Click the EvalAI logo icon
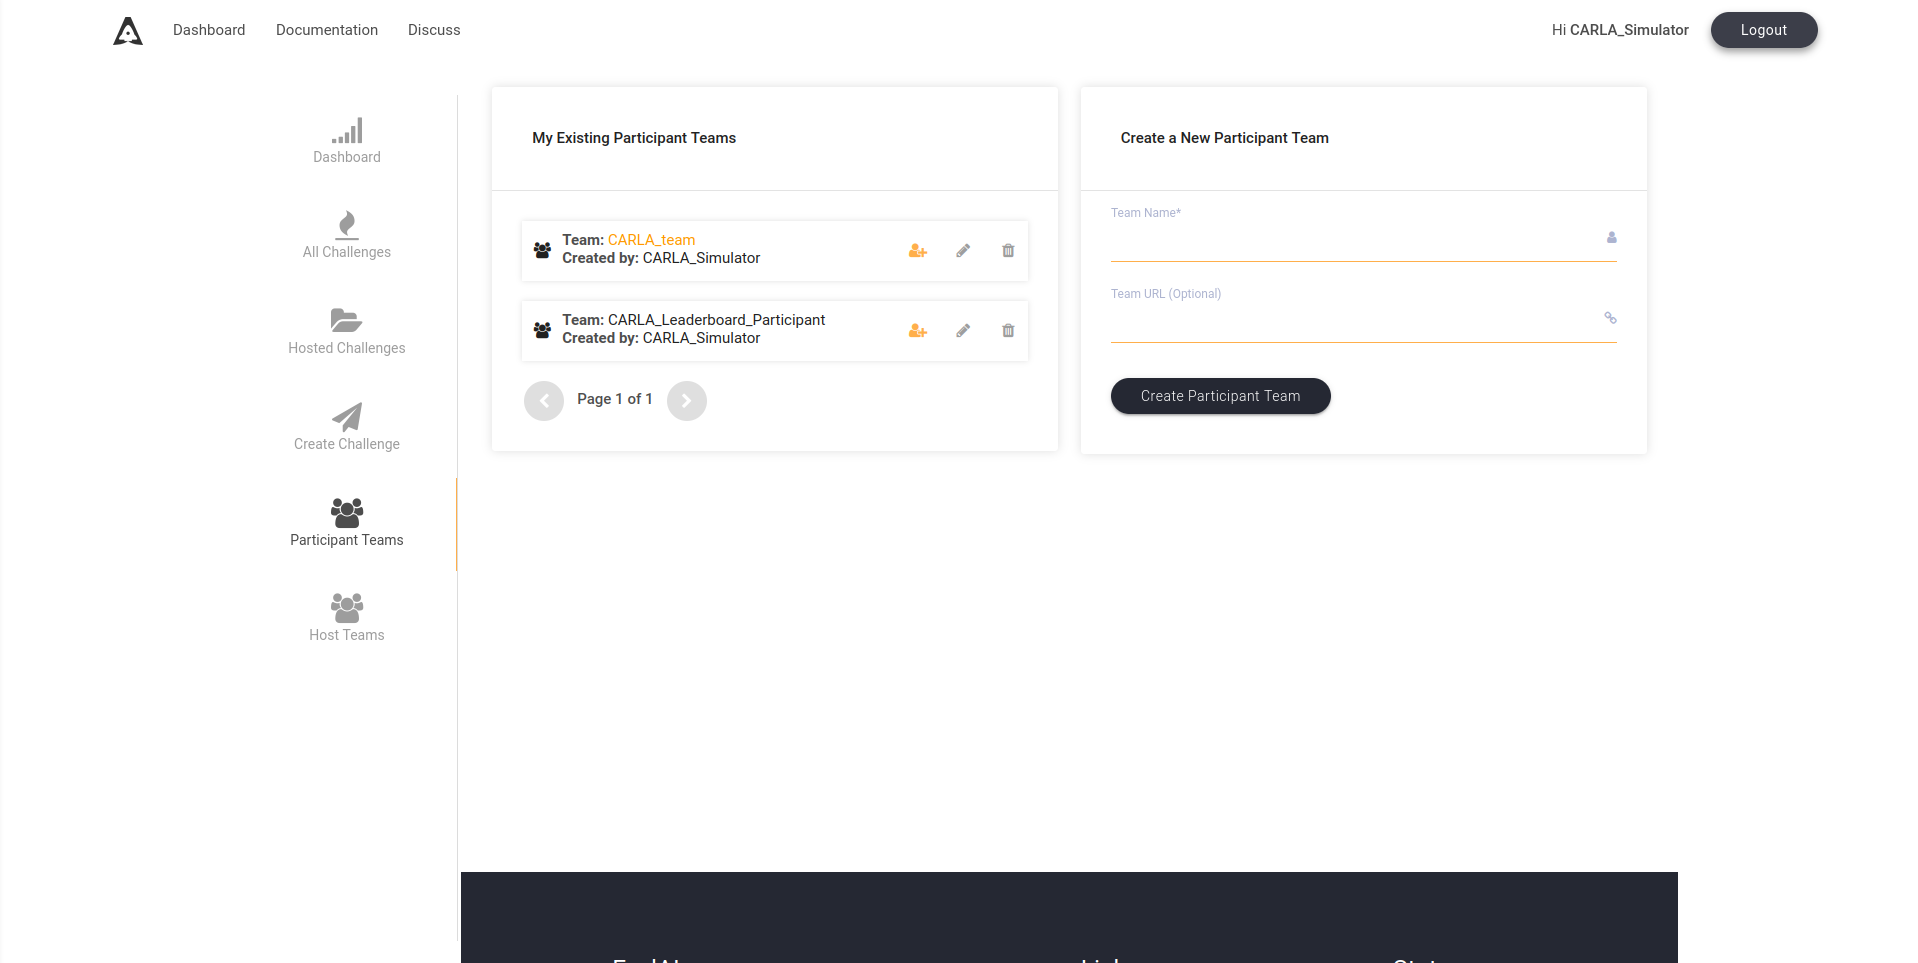The image size is (1918, 963). click(x=128, y=31)
